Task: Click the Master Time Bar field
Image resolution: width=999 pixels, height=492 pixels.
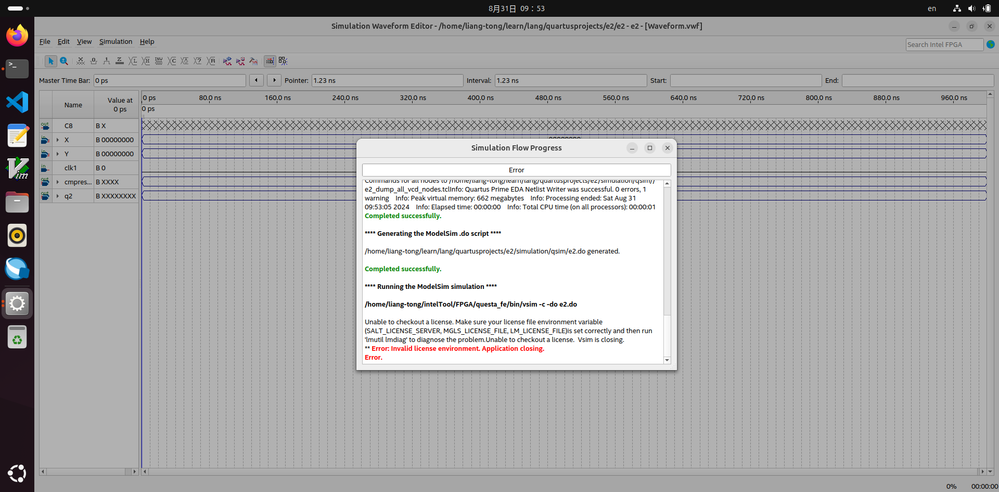Action: [169, 81]
